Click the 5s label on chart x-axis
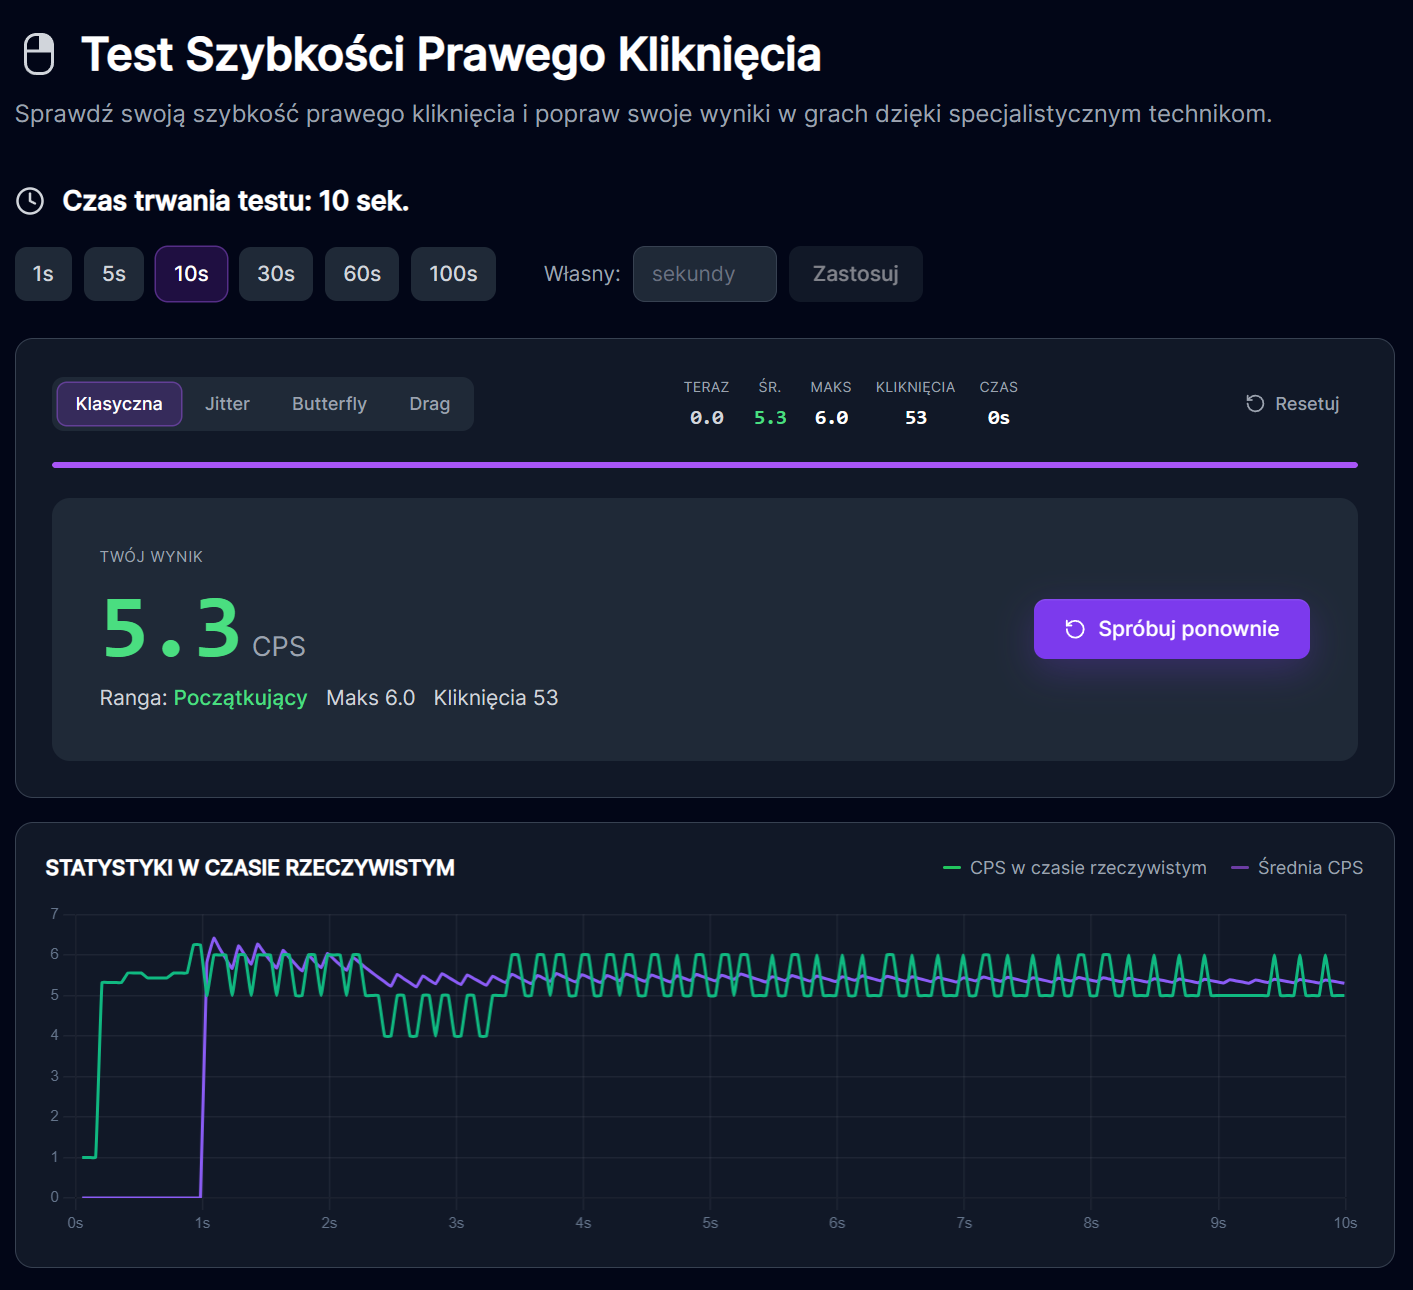 (710, 1223)
